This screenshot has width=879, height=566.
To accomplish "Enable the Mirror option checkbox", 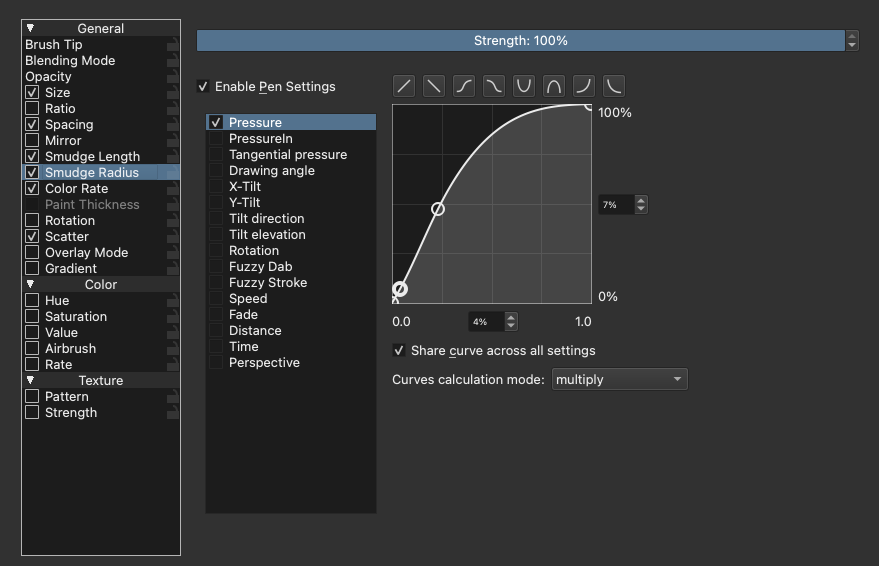I will coord(33,141).
